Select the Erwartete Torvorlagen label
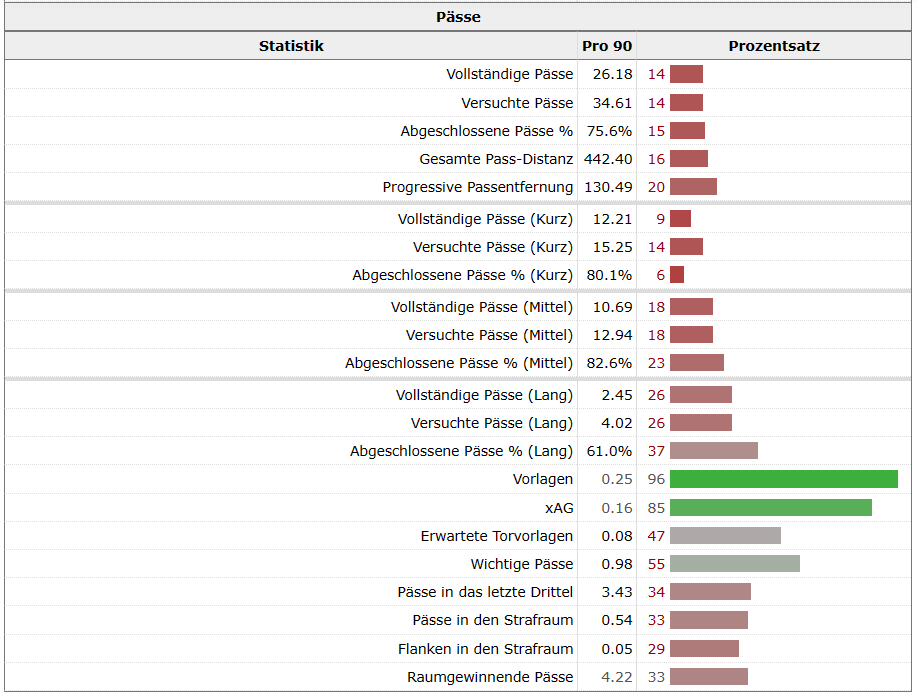917x692 pixels. click(497, 536)
